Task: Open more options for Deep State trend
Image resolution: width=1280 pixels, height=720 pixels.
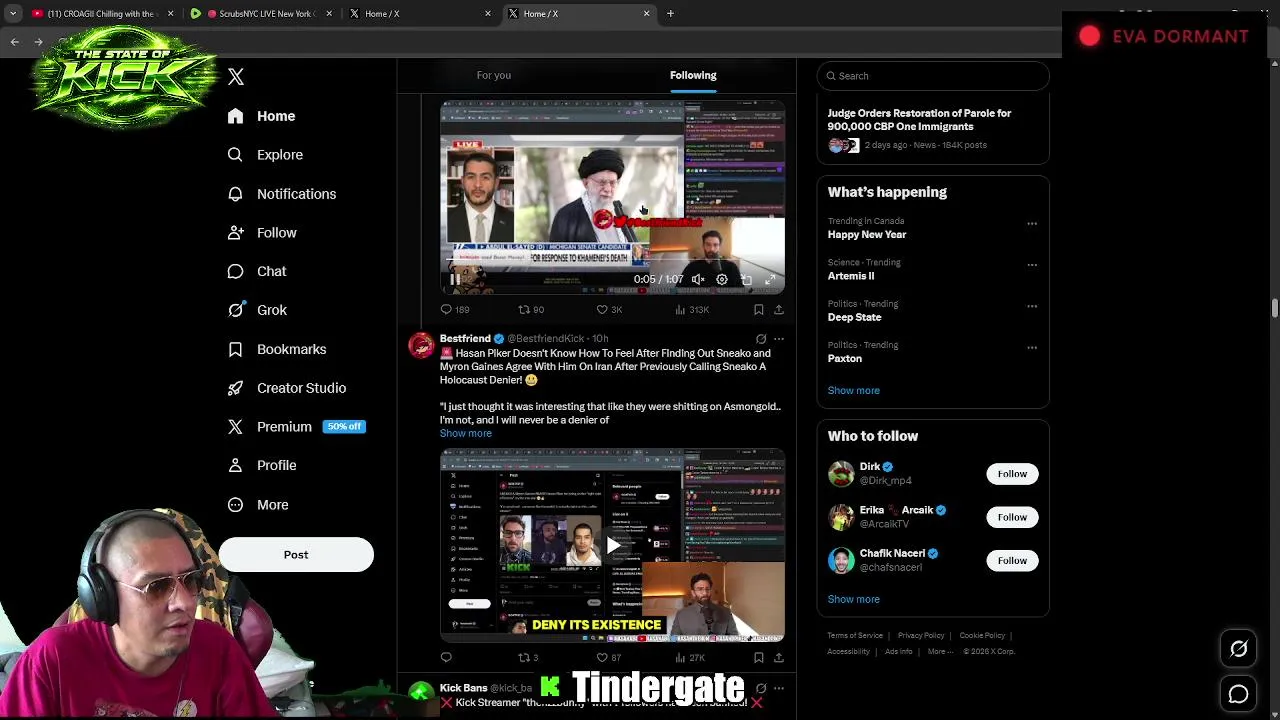Action: pos(1032,306)
